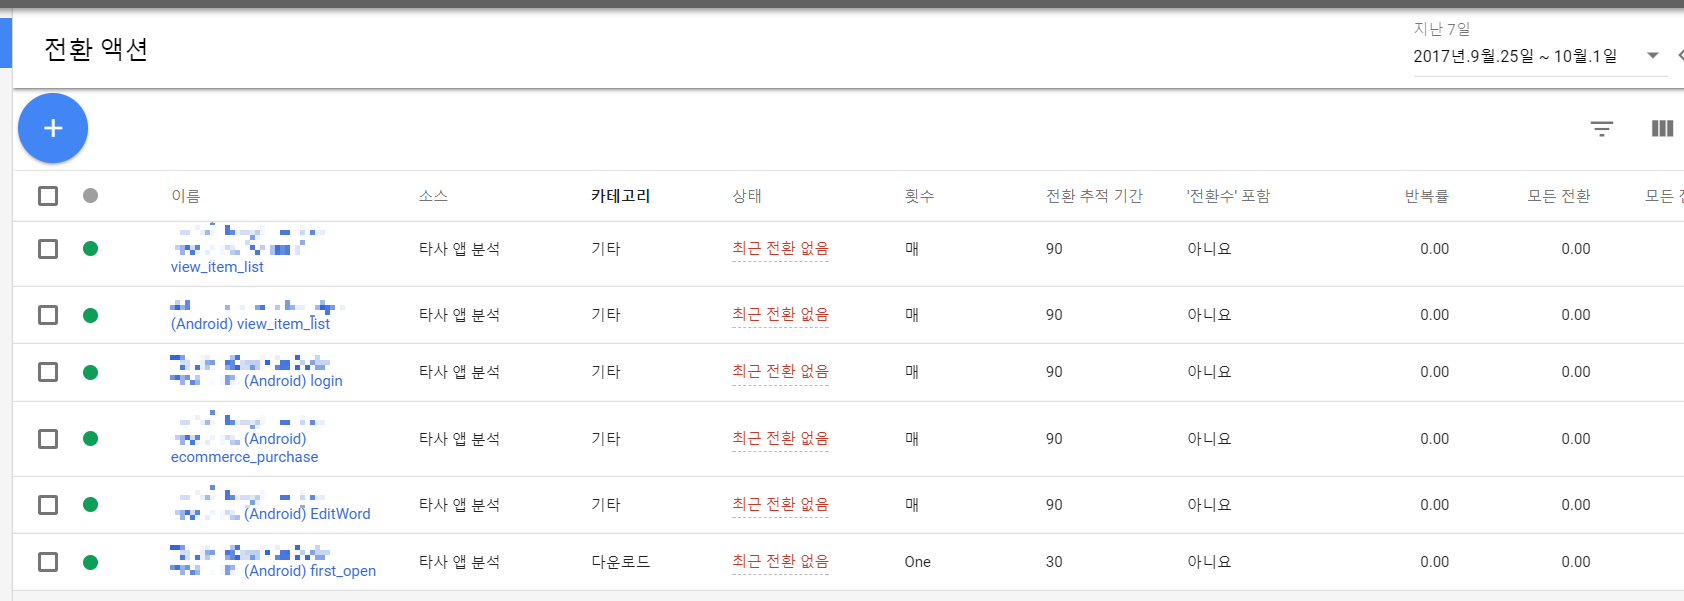The image size is (1684, 601).
Task: Click green status dot of (Android) login row
Action: pyautogui.click(x=90, y=372)
